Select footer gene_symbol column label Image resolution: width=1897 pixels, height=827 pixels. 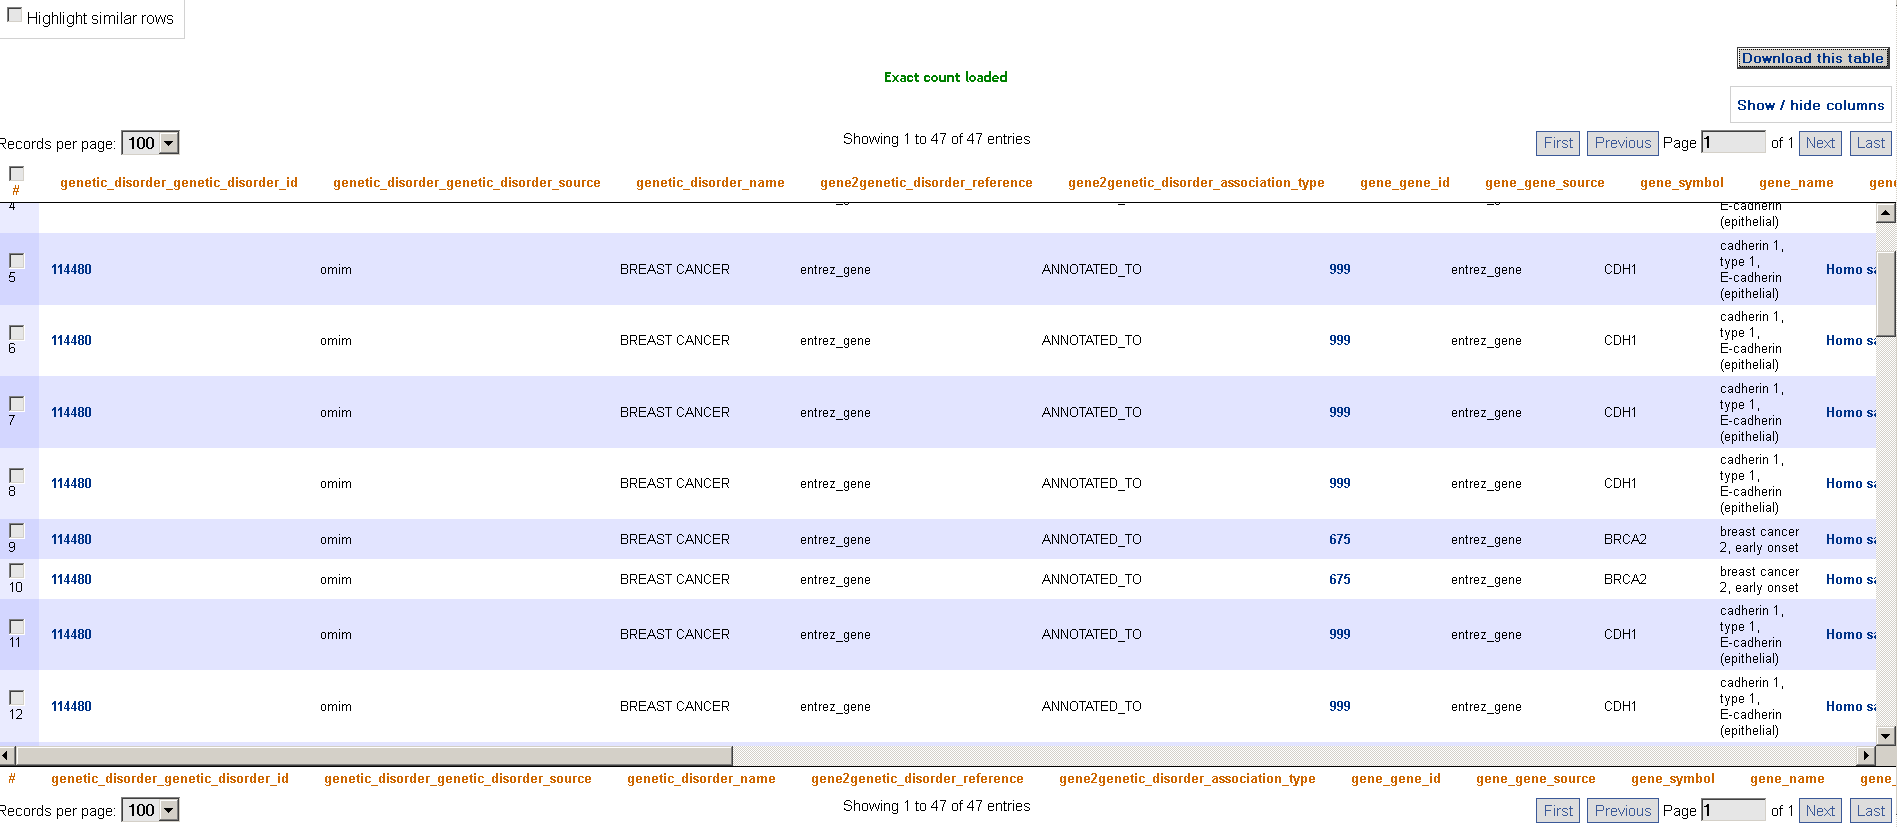[x=1673, y=779]
